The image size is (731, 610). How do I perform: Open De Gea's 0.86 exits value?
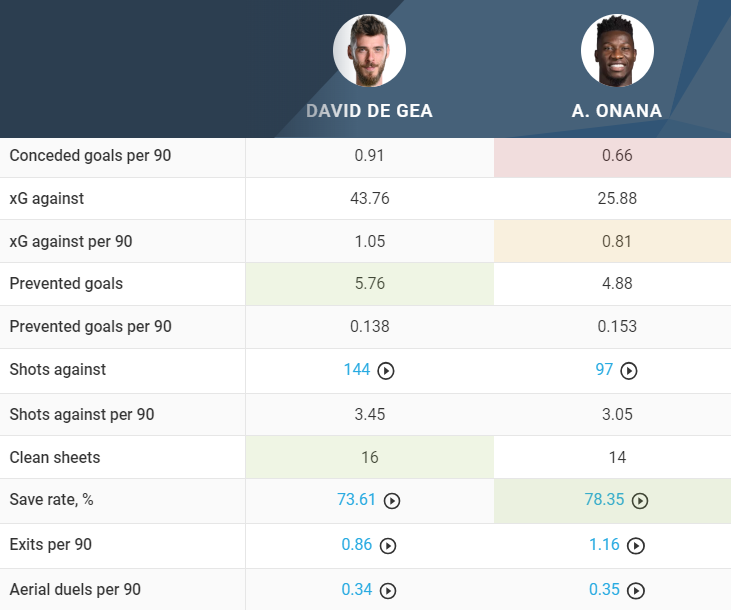point(357,545)
